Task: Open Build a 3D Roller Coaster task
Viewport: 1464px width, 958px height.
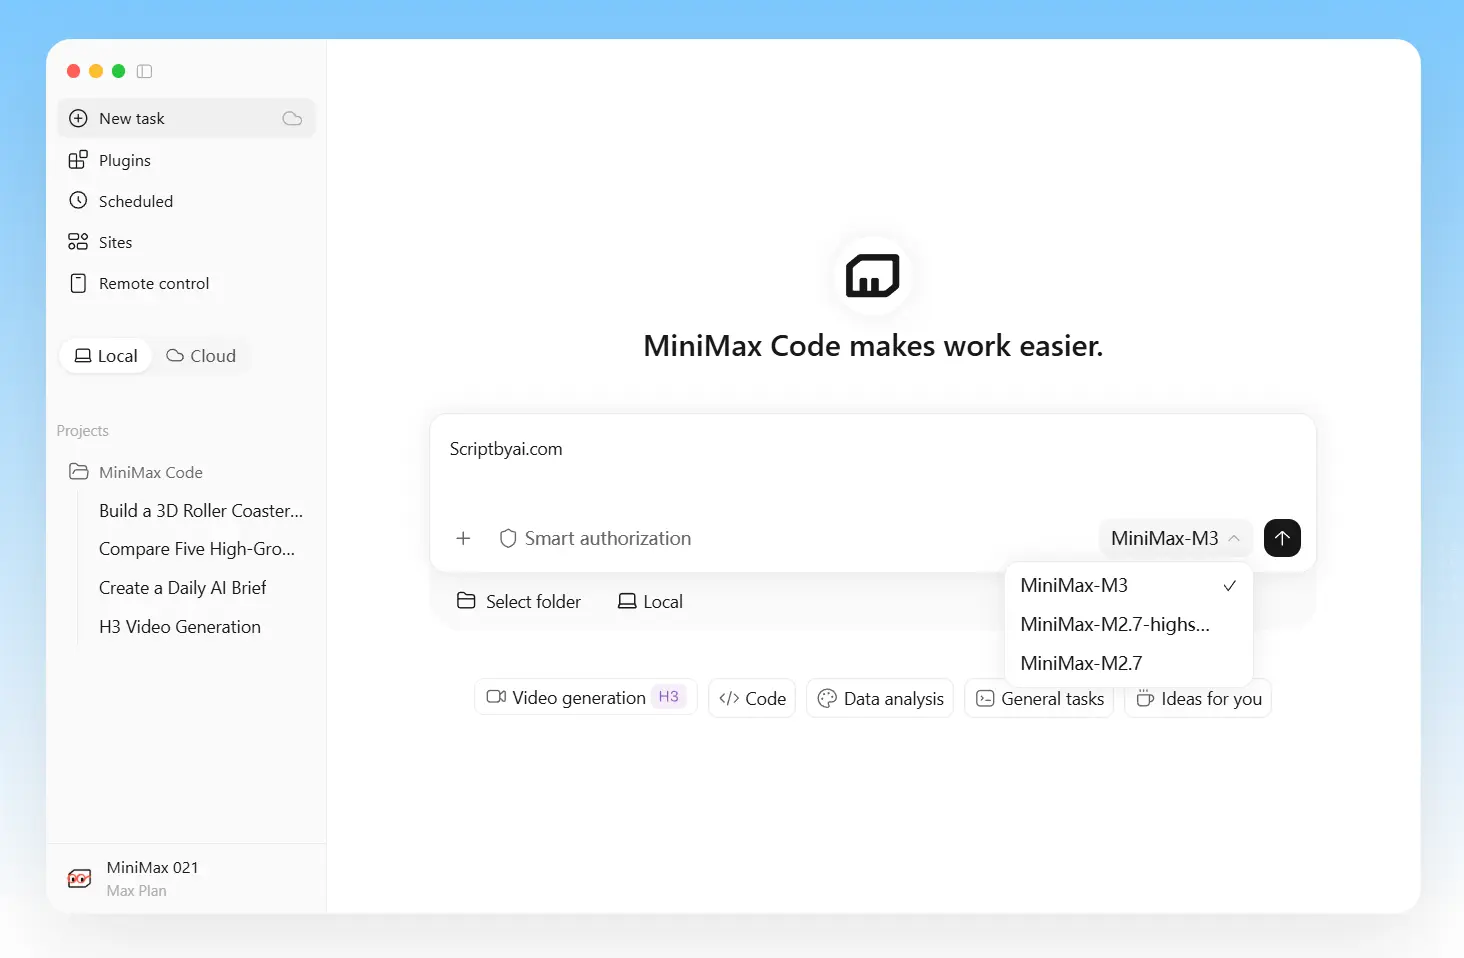Action: coord(200,511)
